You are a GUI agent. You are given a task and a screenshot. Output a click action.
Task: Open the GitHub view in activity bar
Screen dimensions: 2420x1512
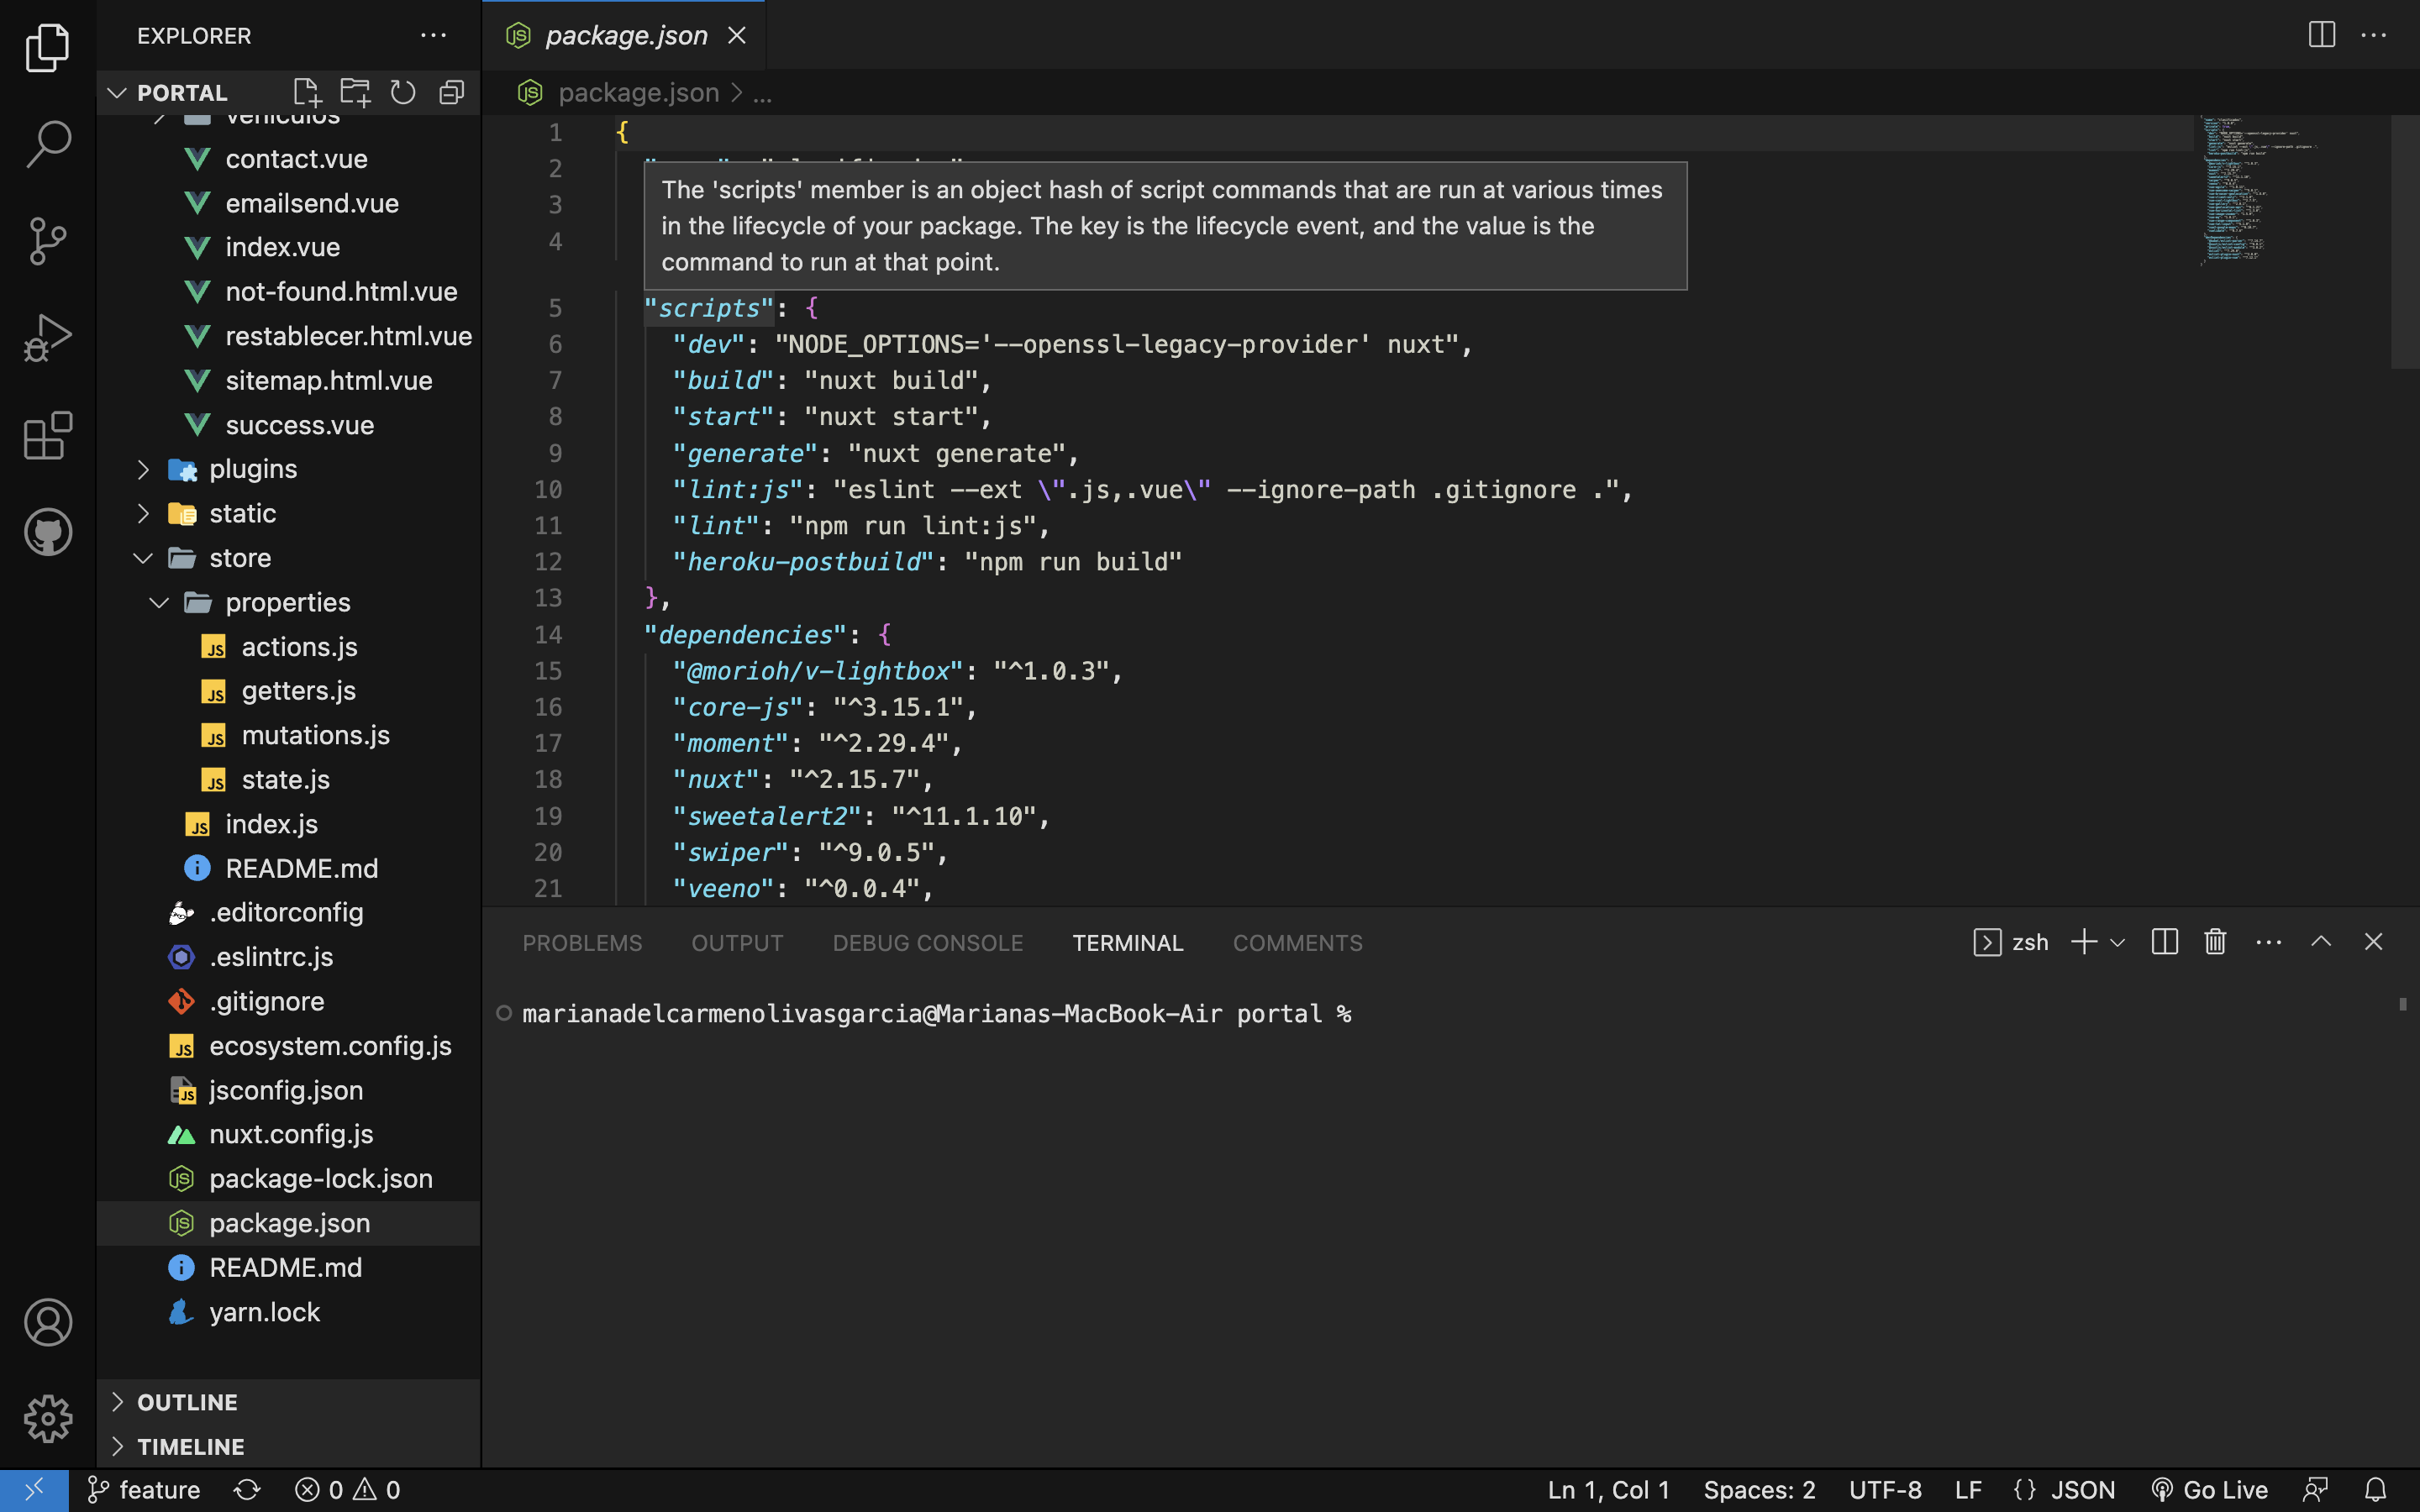(47, 532)
